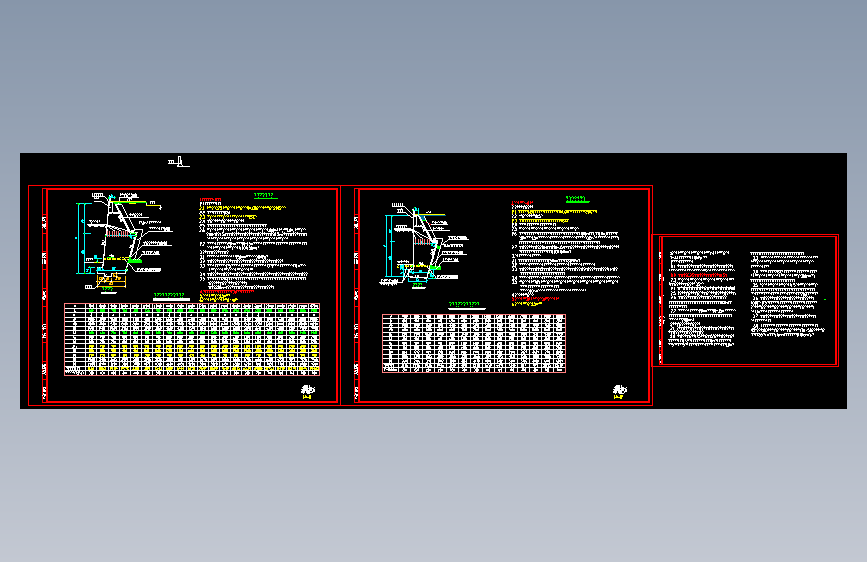Select the large data table in left sheet

pyautogui.click(x=192, y=339)
